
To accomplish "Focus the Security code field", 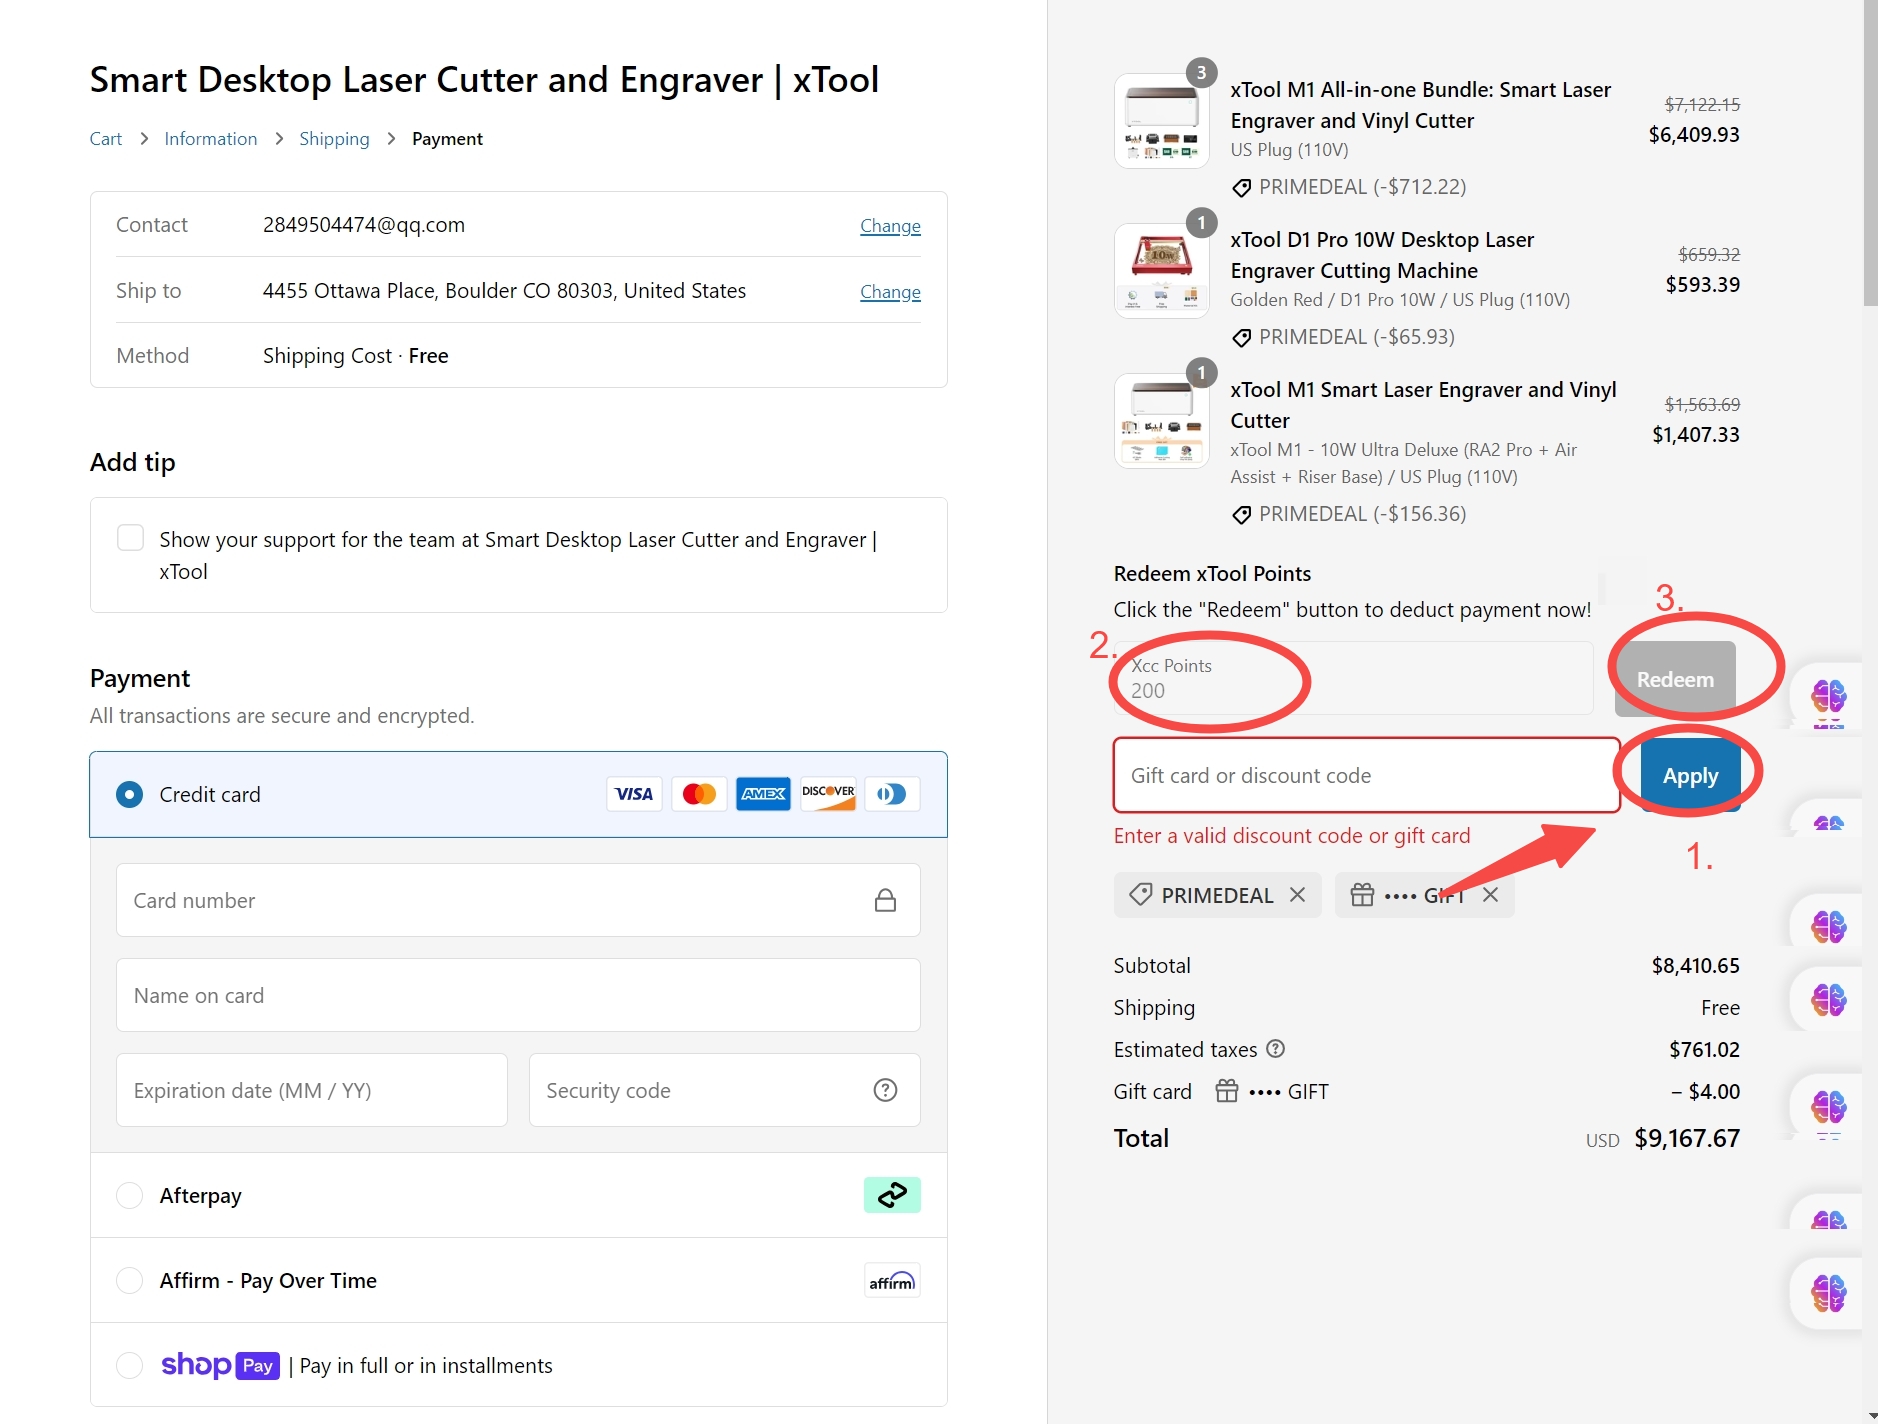I will (724, 1090).
